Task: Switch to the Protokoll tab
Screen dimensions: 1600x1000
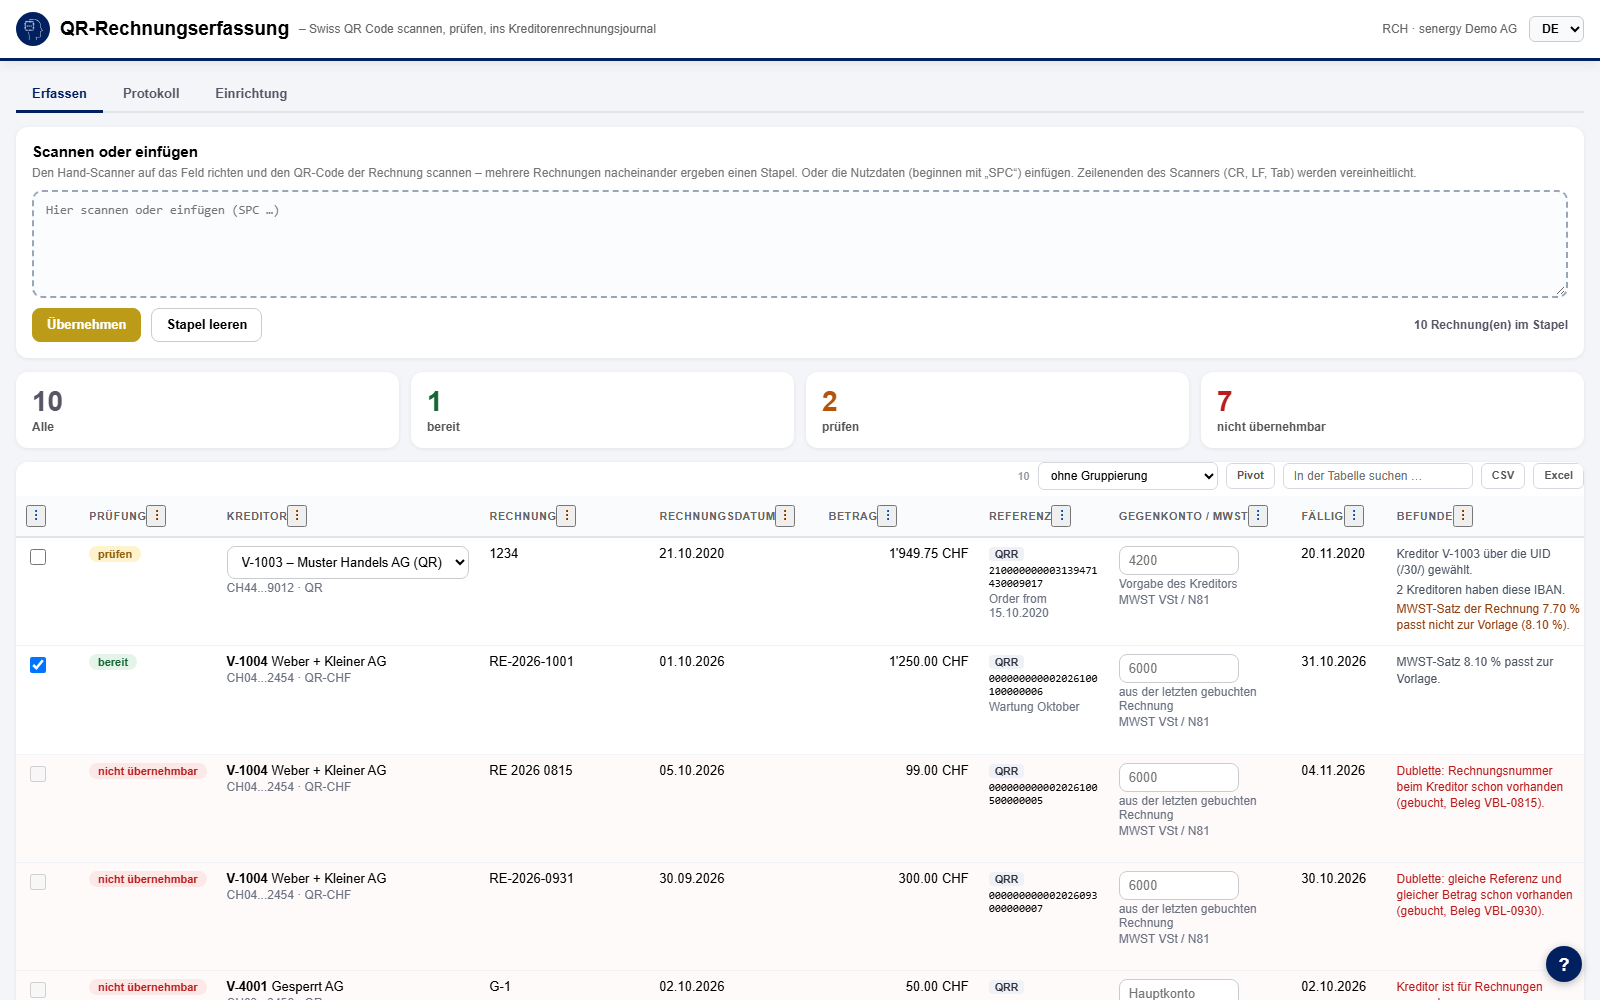Action: click(x=151, y=93)
